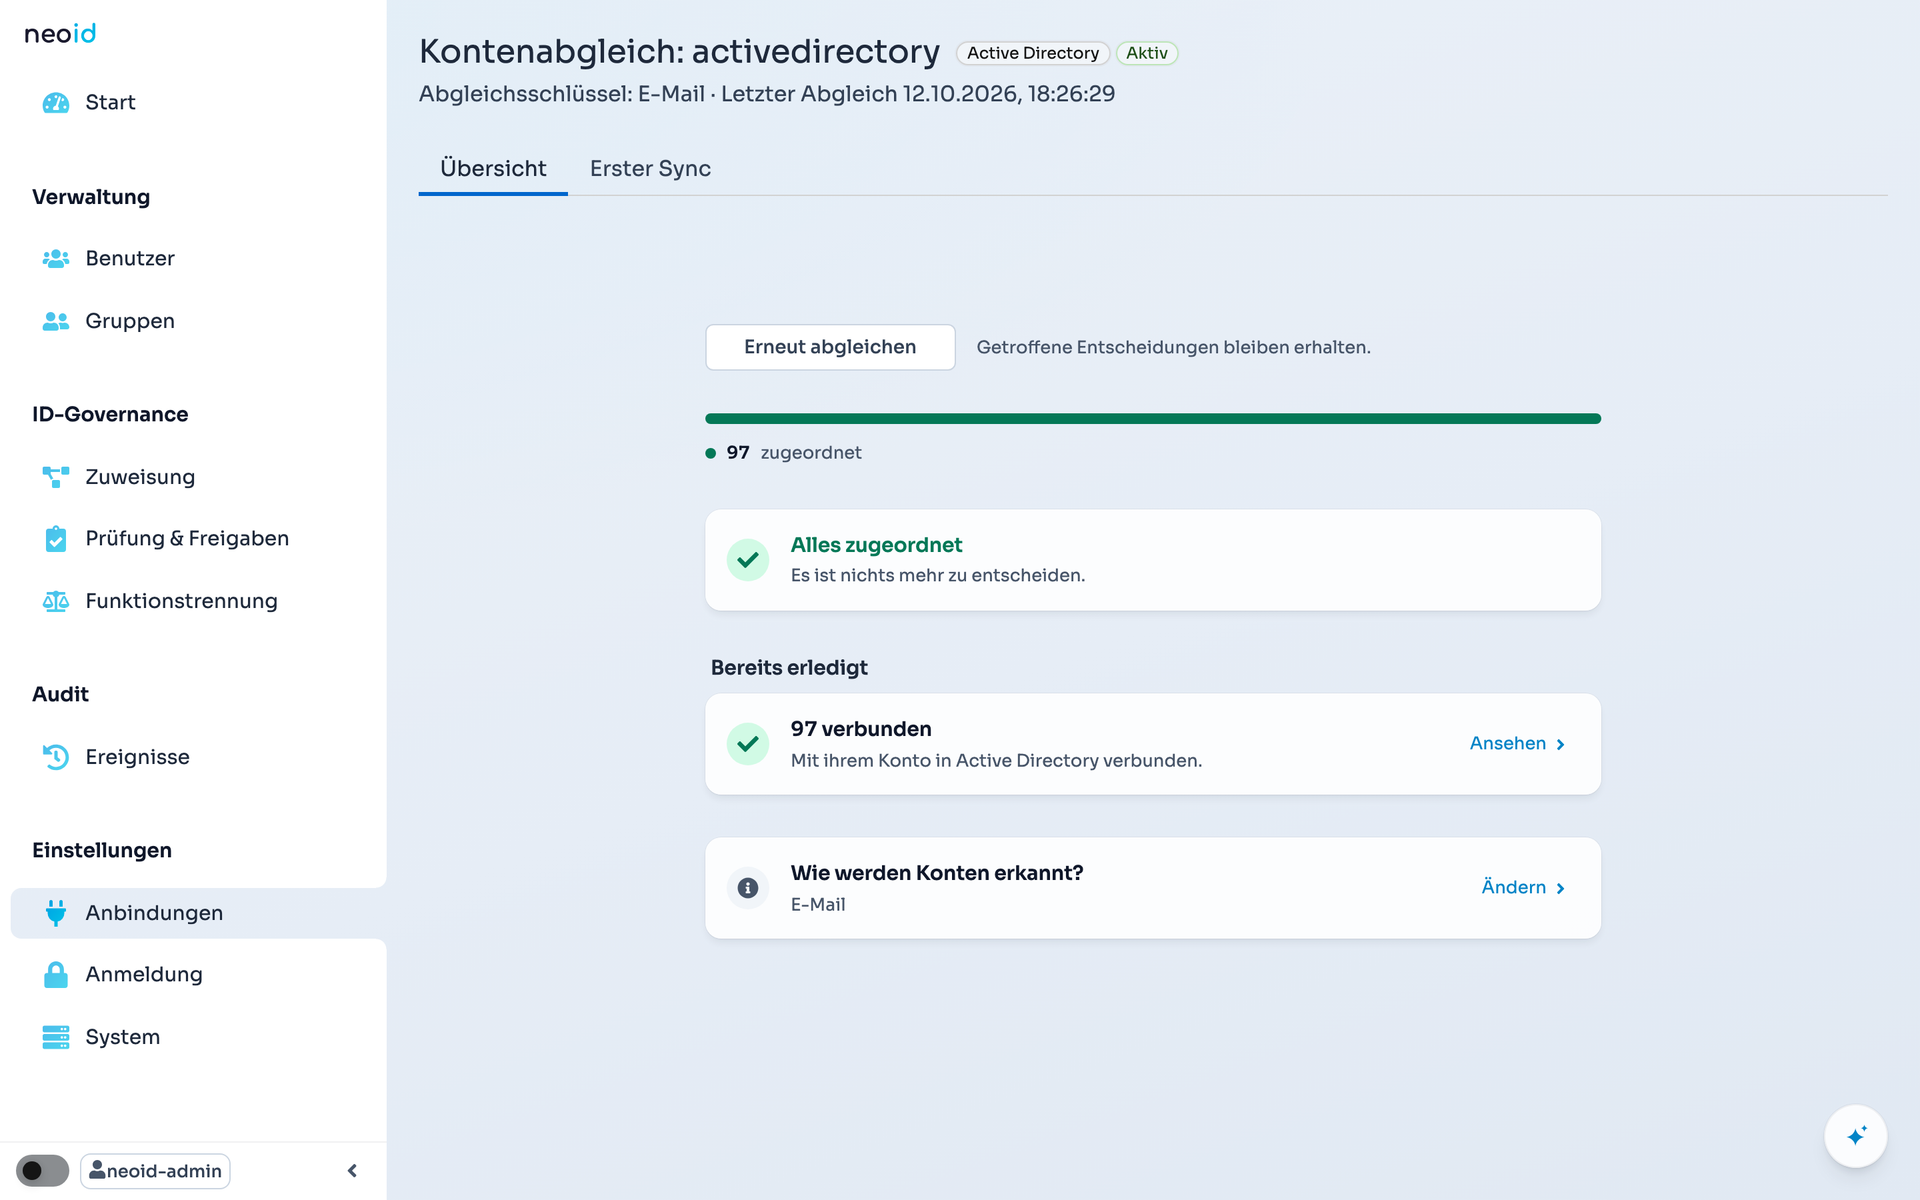Select the Anmeldung lock icon
This screenshot has height=1200, width=1920.
pos(56,974)
